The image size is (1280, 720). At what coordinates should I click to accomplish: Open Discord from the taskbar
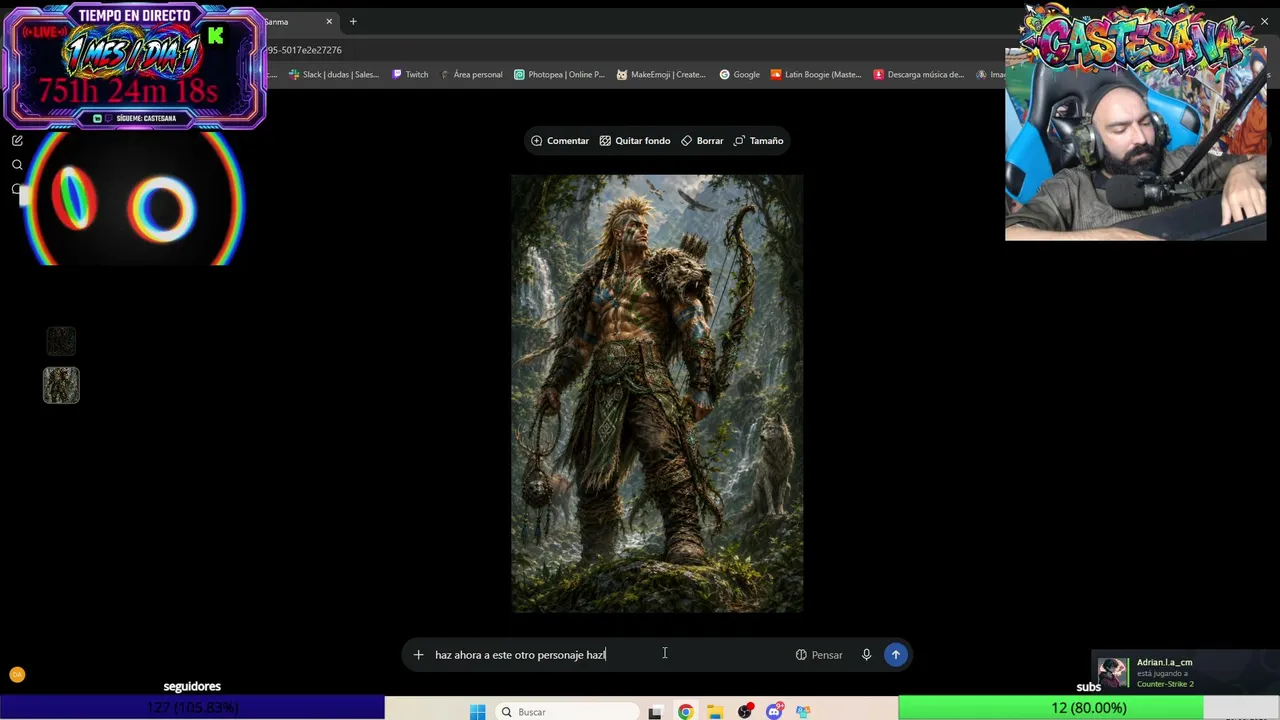pyautogui.click(x=774, y=711)
